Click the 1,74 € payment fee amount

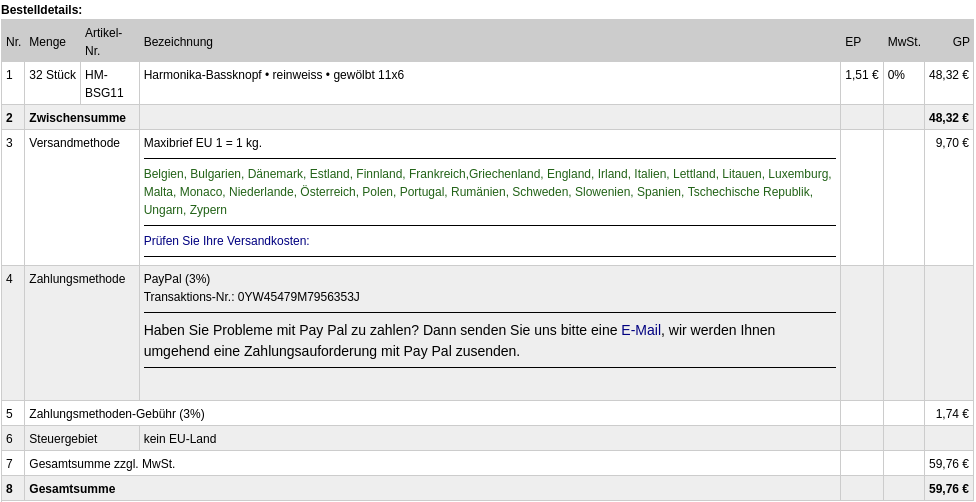952,414
